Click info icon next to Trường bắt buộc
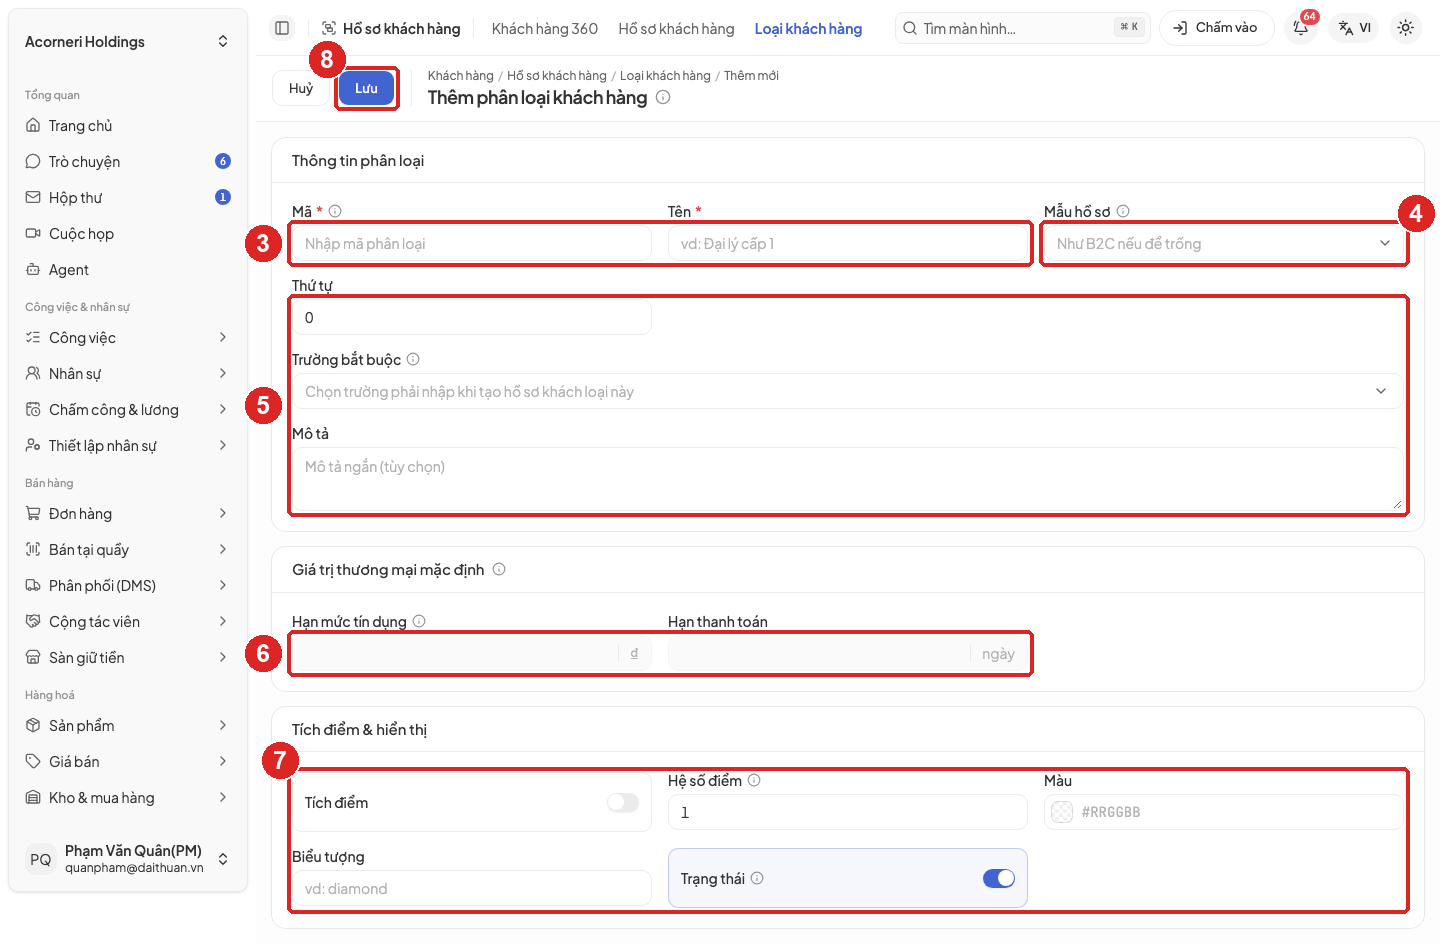 point(413,359)
